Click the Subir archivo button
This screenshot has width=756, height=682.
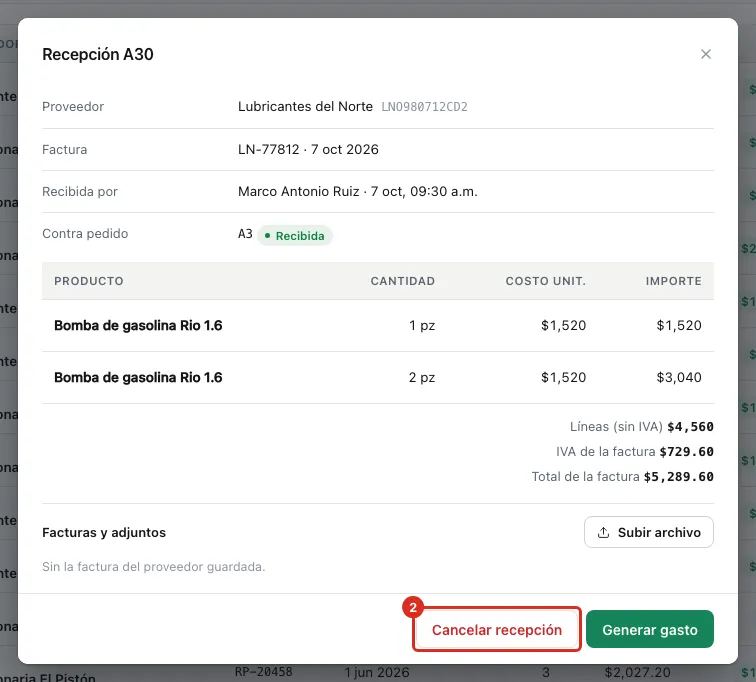click(648, 532)
